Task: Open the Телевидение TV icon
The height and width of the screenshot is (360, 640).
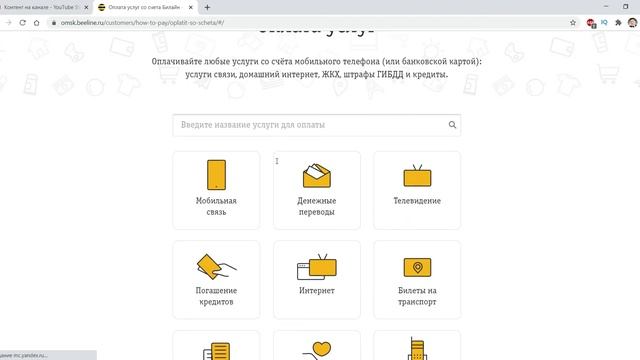Action: coord(417,176)
